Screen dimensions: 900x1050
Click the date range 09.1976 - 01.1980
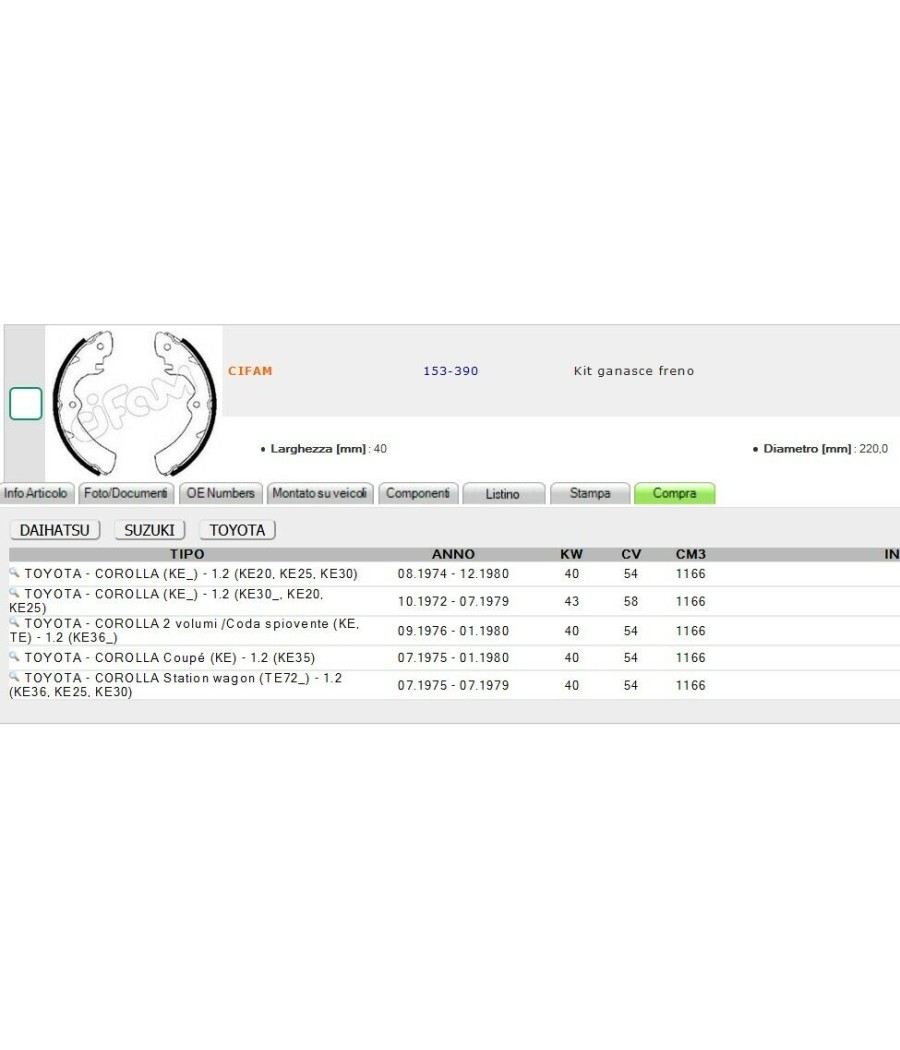point(453,631)
